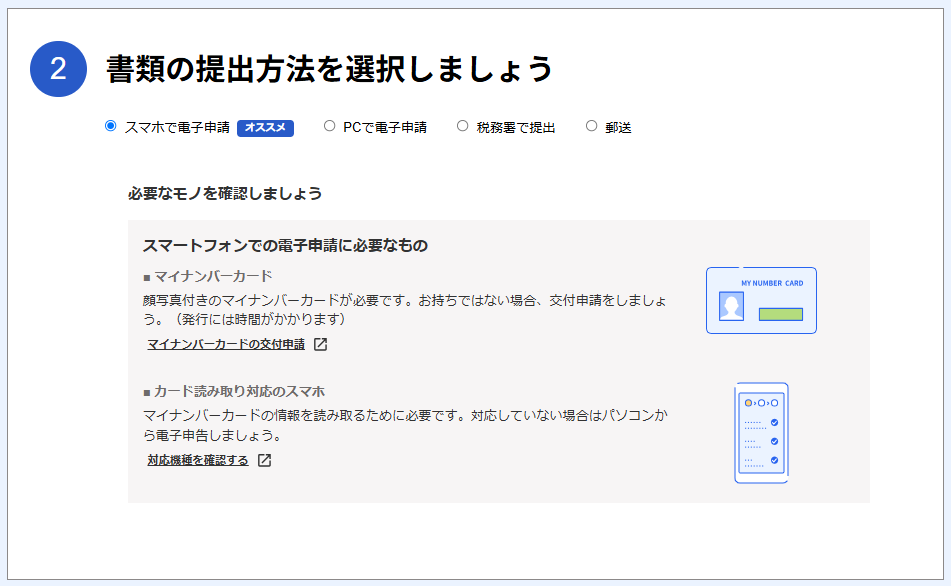
Task: Open the マイナンバーカードの交付申請 link
Action: click(226, 344)
